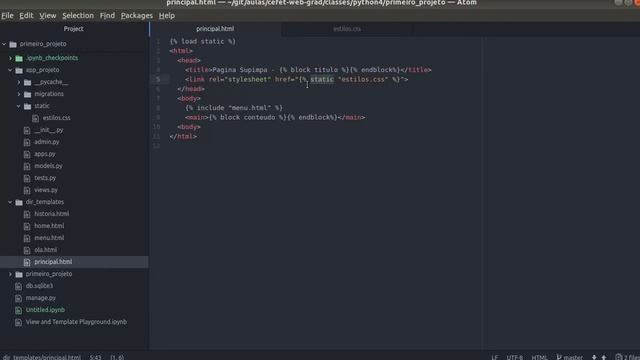Open apps.py in the tree

pyautogui.click(x=45, y=154)
